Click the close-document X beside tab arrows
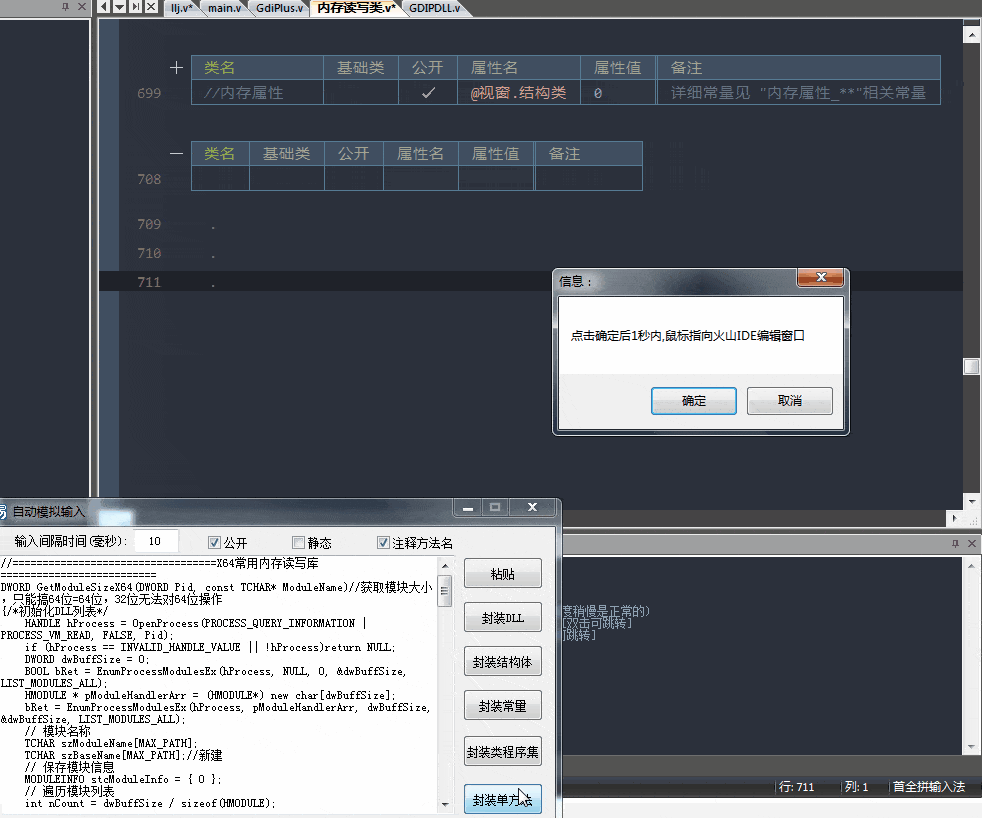 pos(150,7)
